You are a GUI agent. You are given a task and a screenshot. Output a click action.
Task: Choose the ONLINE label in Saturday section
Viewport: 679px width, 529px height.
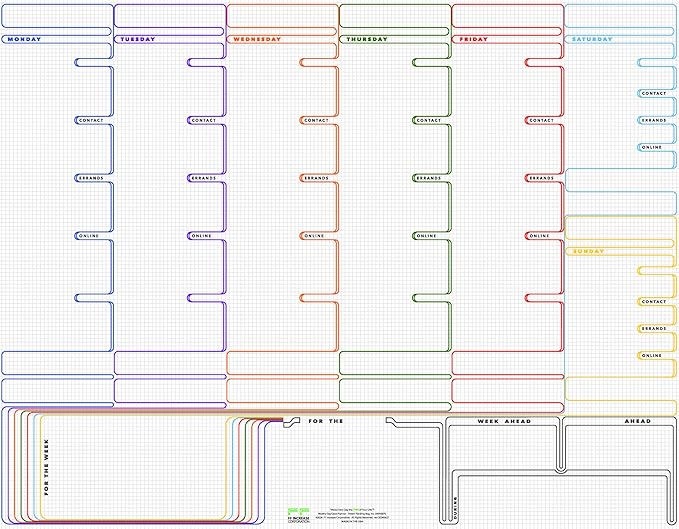(x=652, y=147)
